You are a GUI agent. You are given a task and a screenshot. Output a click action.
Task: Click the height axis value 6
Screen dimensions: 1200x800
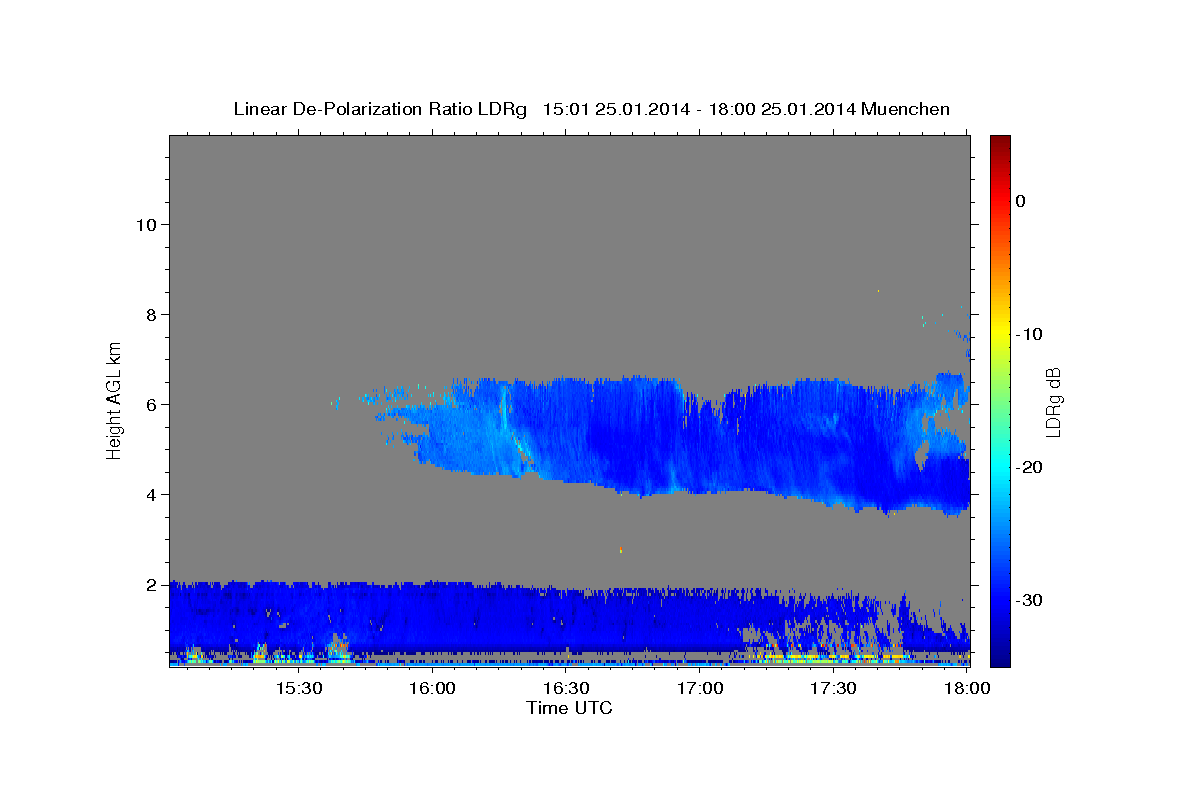pos(150,404)
